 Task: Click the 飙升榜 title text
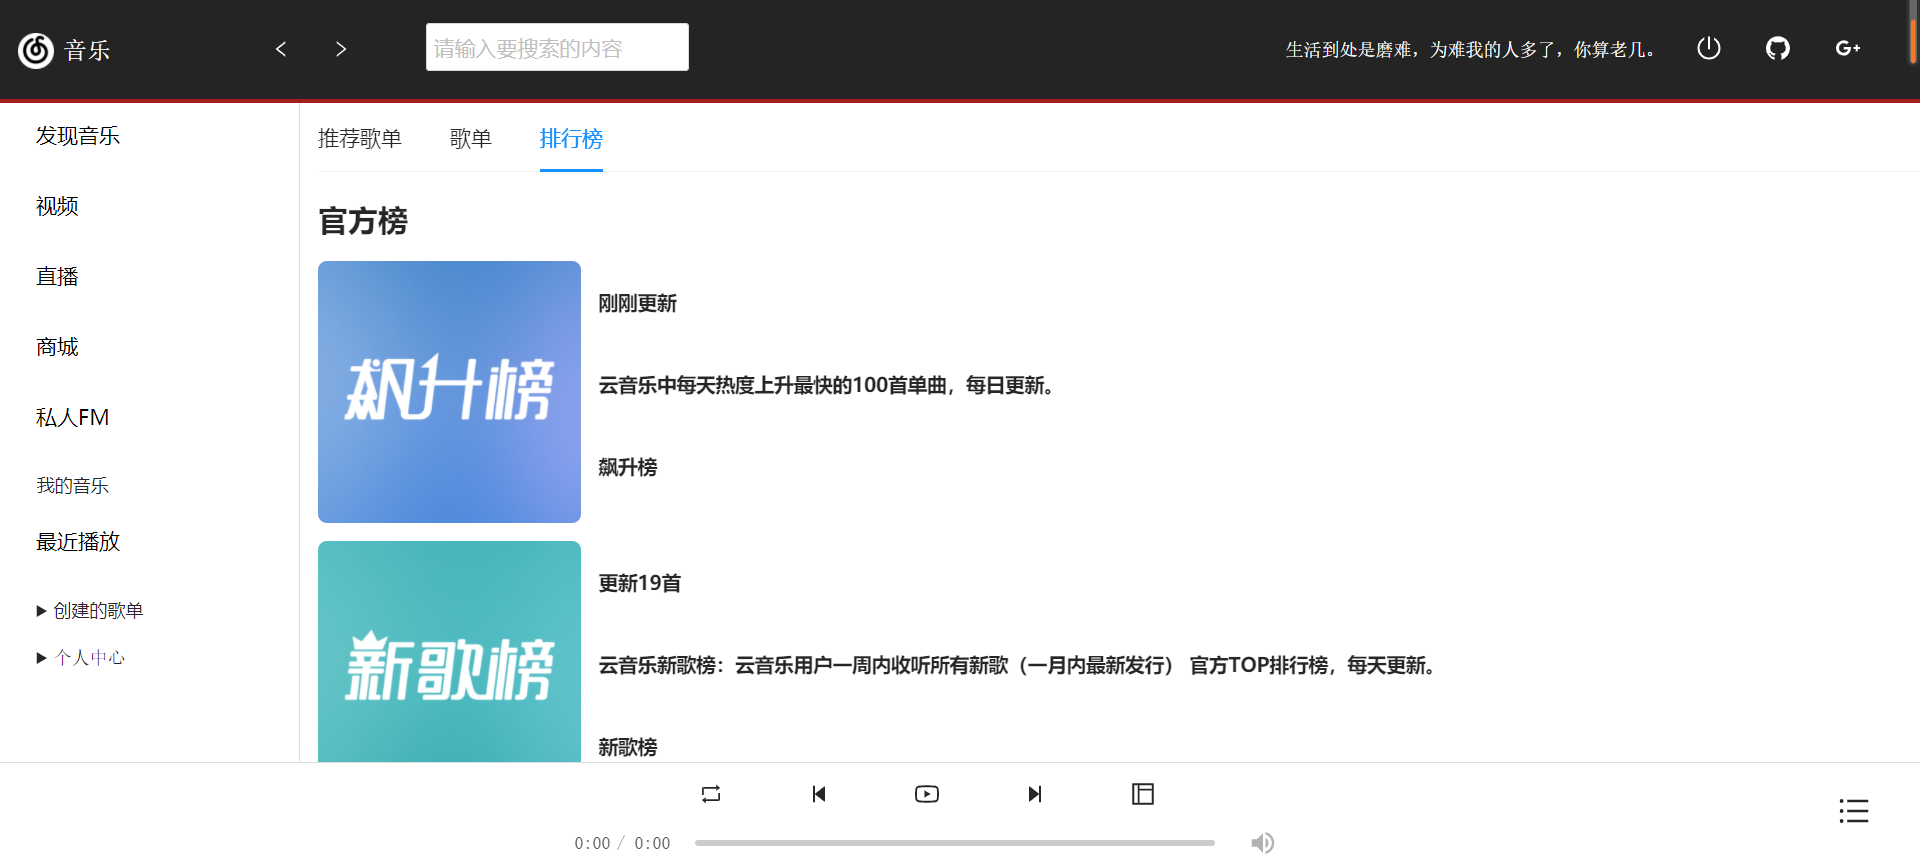point(628,467)
